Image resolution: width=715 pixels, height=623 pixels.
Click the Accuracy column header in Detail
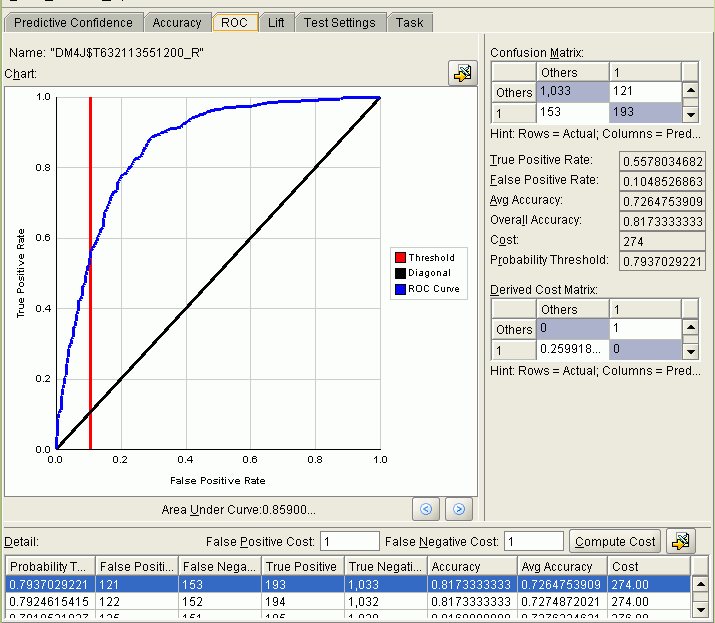tap(472, 566)
